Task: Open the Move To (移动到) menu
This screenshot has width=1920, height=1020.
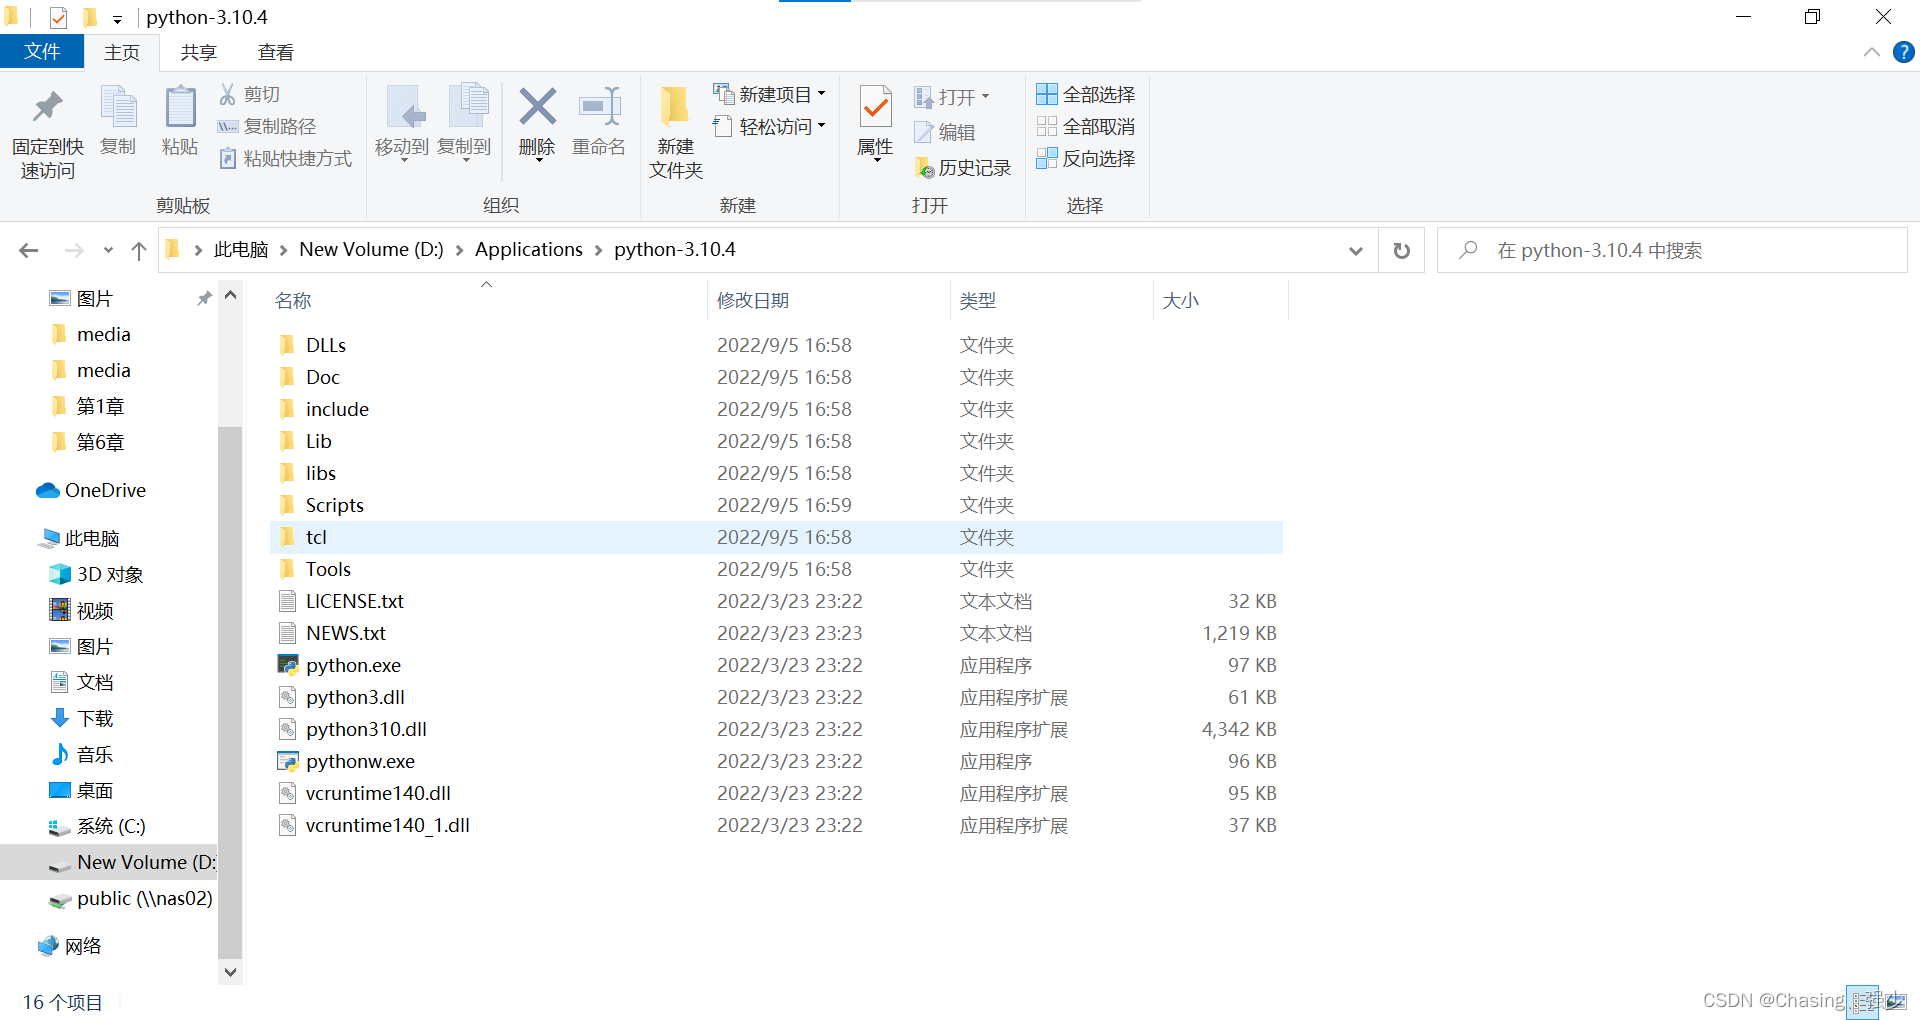Action: (402, 122)
